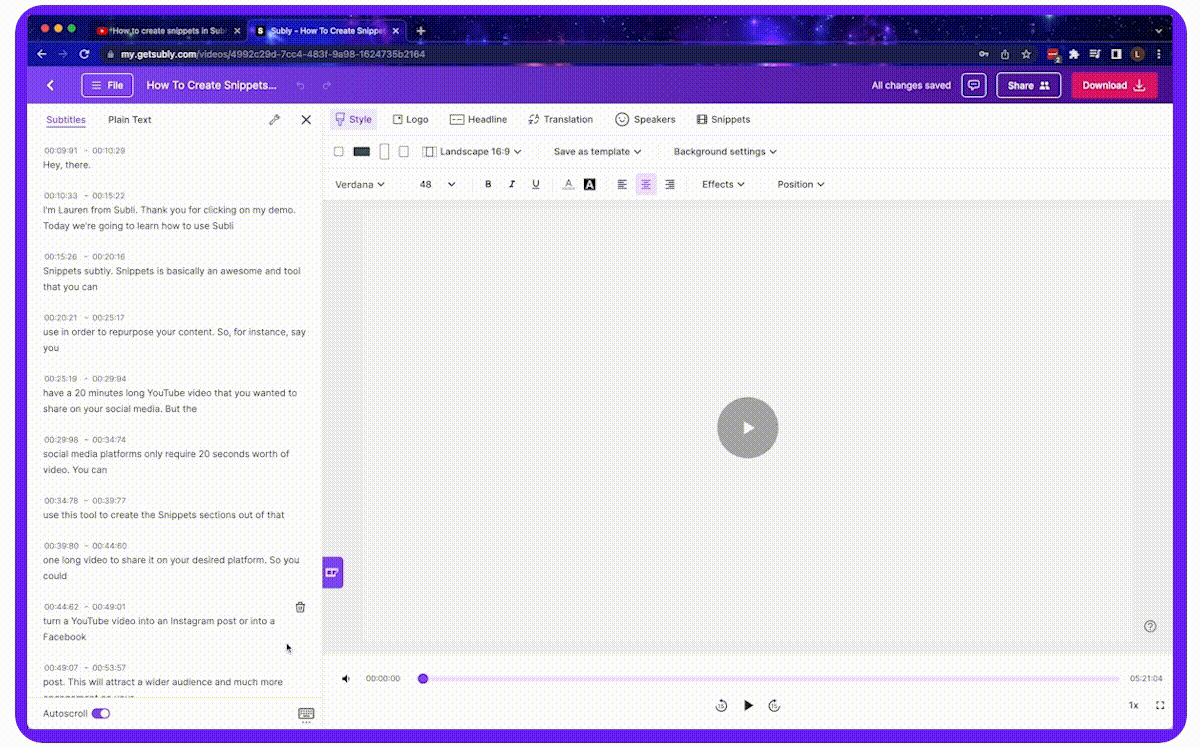Screen dimensions: 1200x748
Task: Open the comments chat icon
Action: [974, 86]
